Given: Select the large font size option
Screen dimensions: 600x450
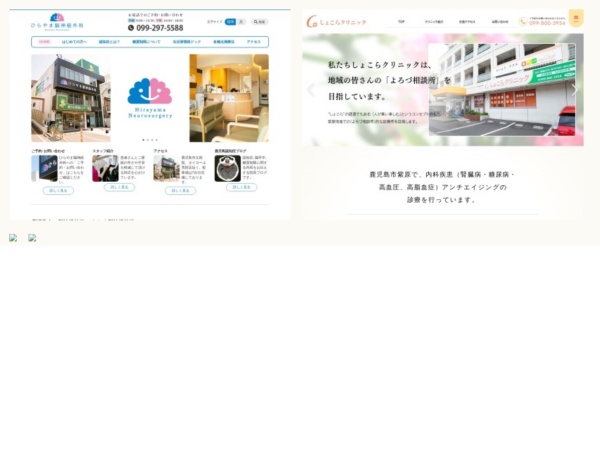Looking at the screenshot, I should coord(241,21).
